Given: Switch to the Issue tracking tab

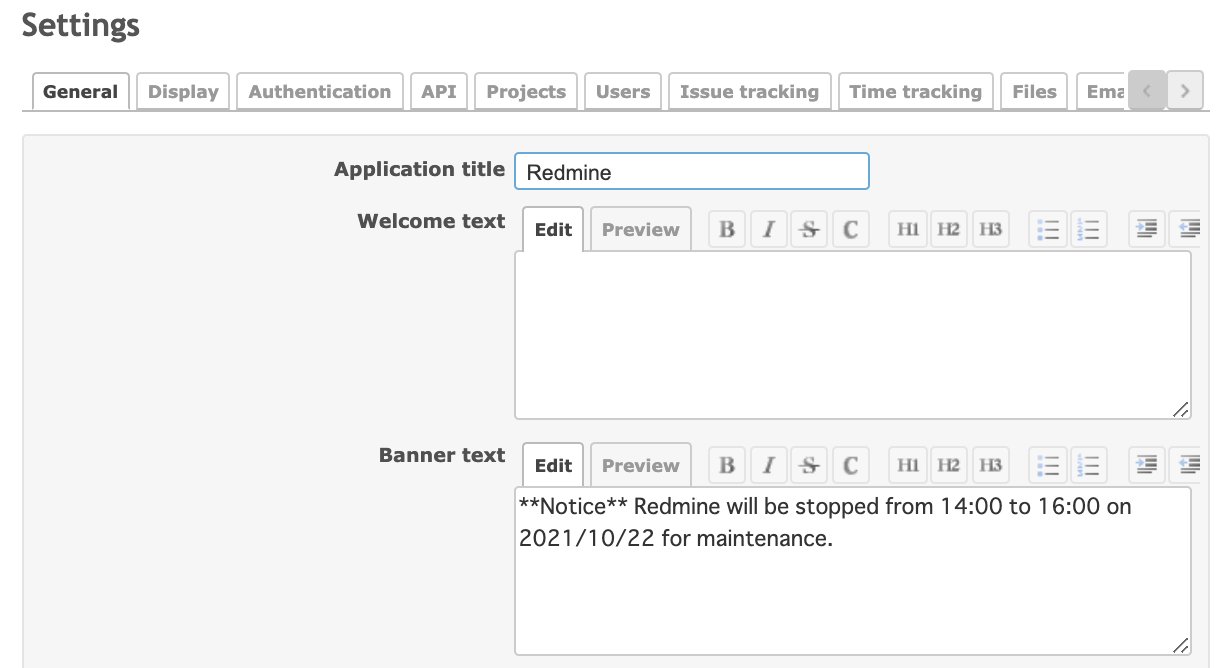Looking at the screenshot, I should click(x=750, y=92).
